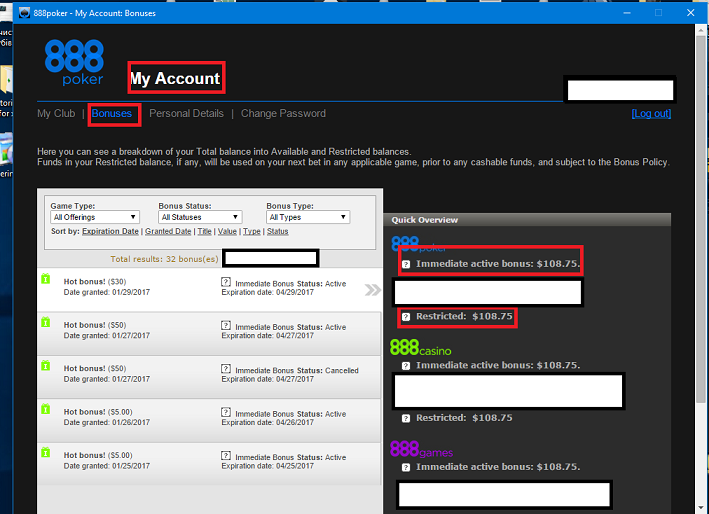709x514 pixels.
Task: Select Hot bonus ($30) granted 01/29/2017
Action: [x=209, y=289]
